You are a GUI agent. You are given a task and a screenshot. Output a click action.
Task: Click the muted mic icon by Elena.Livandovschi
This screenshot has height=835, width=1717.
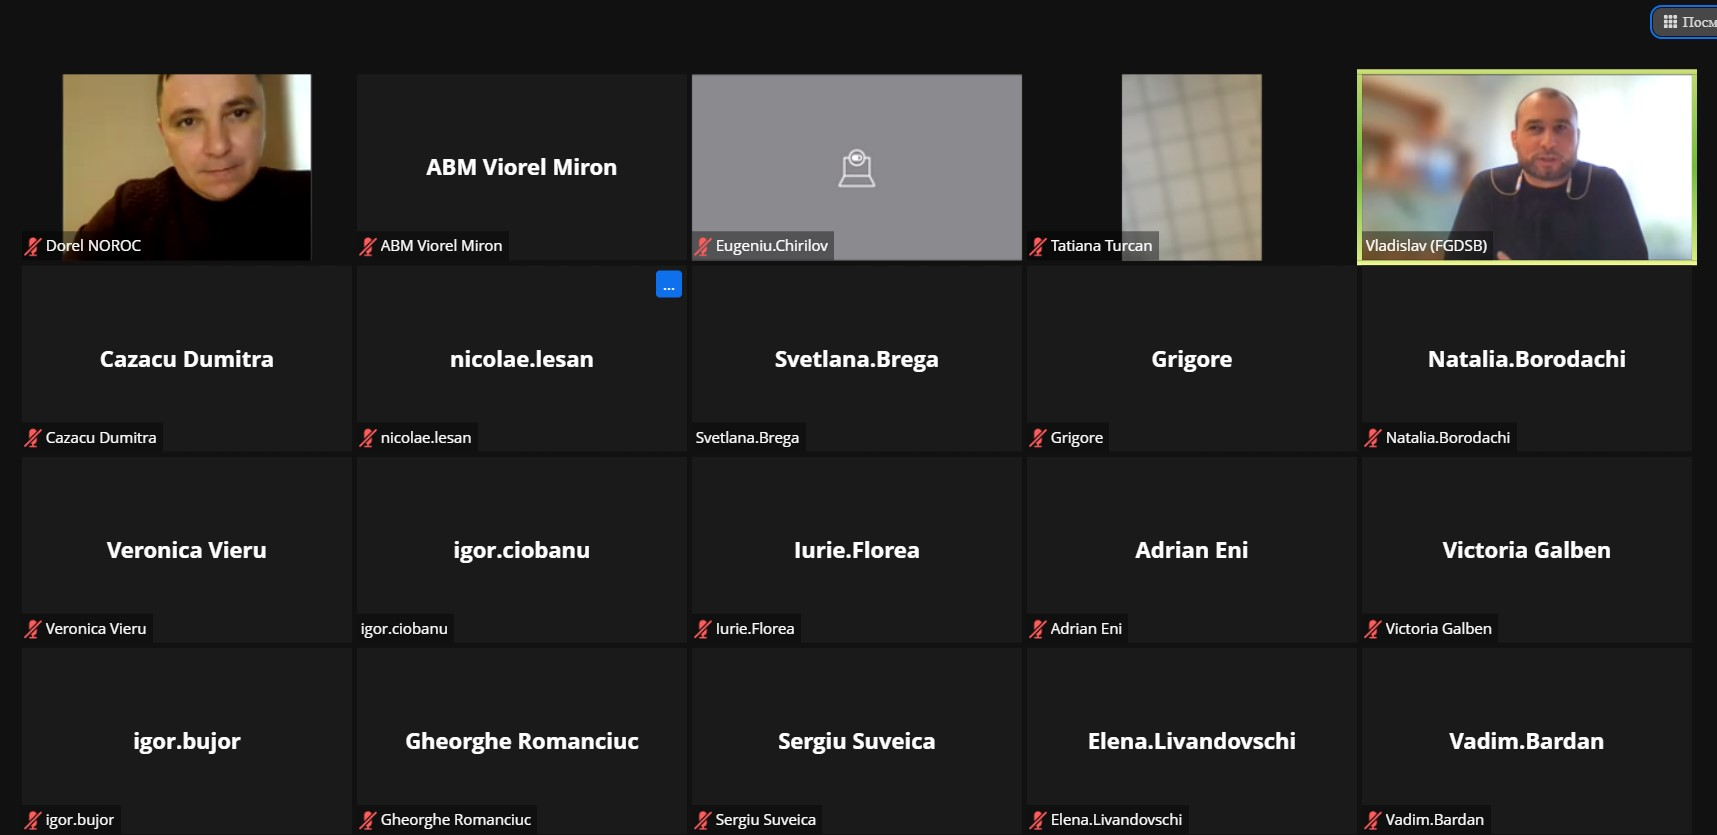click(x=1038, y=820)
